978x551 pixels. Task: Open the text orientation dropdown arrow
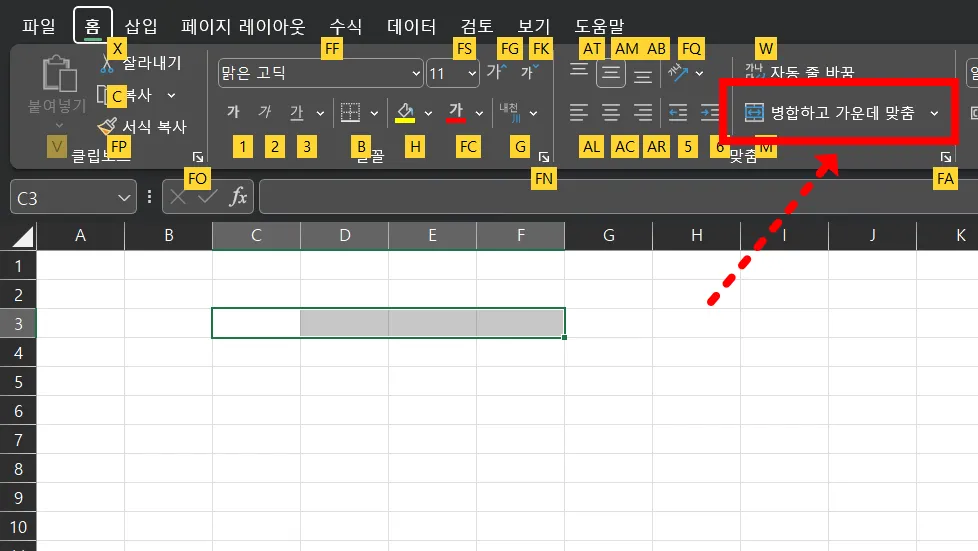[699, 73]
